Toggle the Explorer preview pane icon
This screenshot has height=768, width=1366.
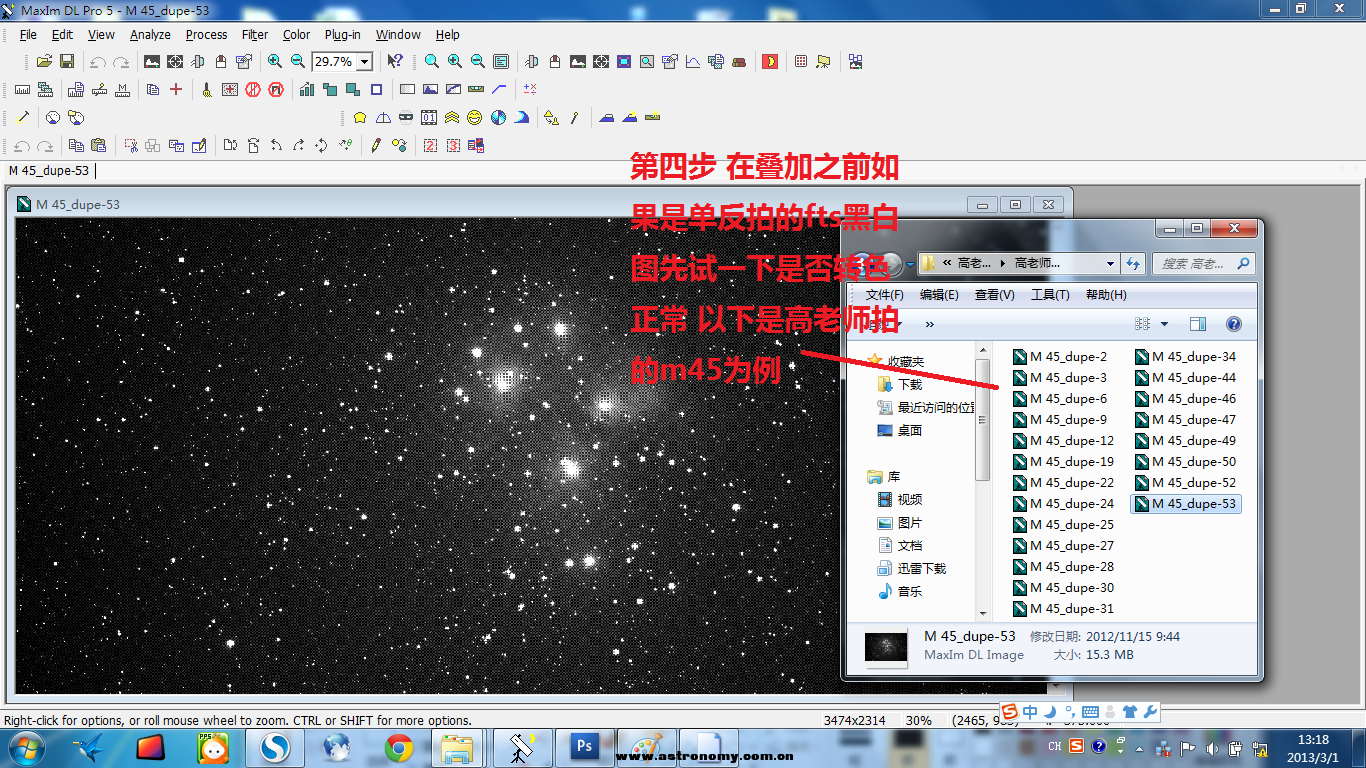tap(1198, 324)
